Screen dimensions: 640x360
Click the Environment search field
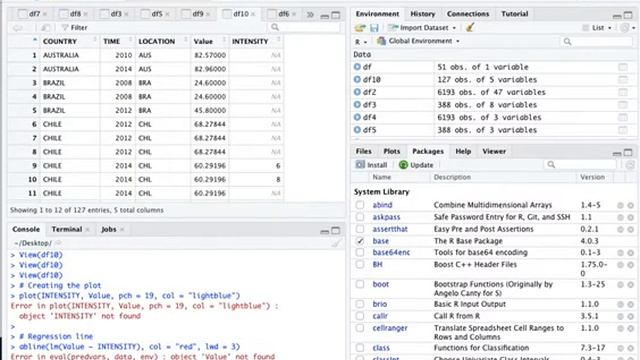point(596,41)
